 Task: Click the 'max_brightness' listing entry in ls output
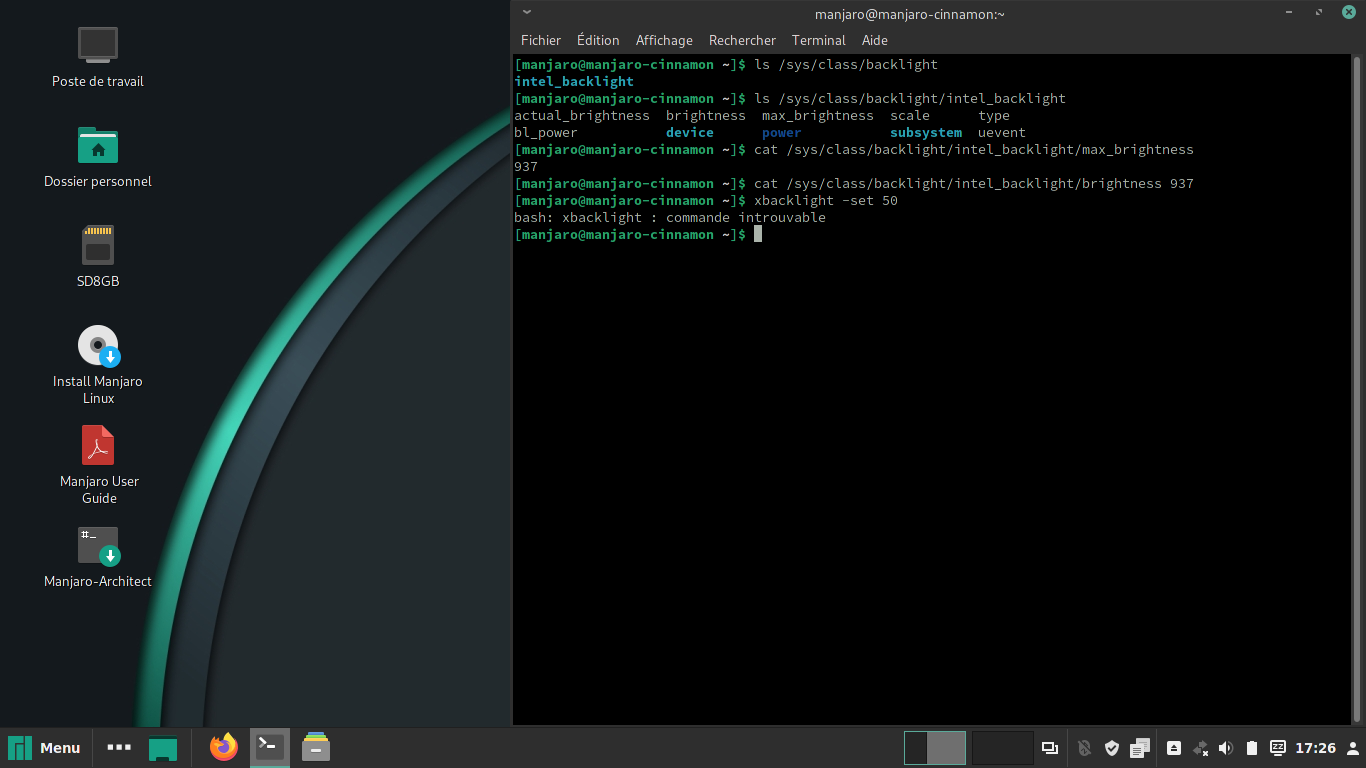click(x=818, y=115)
